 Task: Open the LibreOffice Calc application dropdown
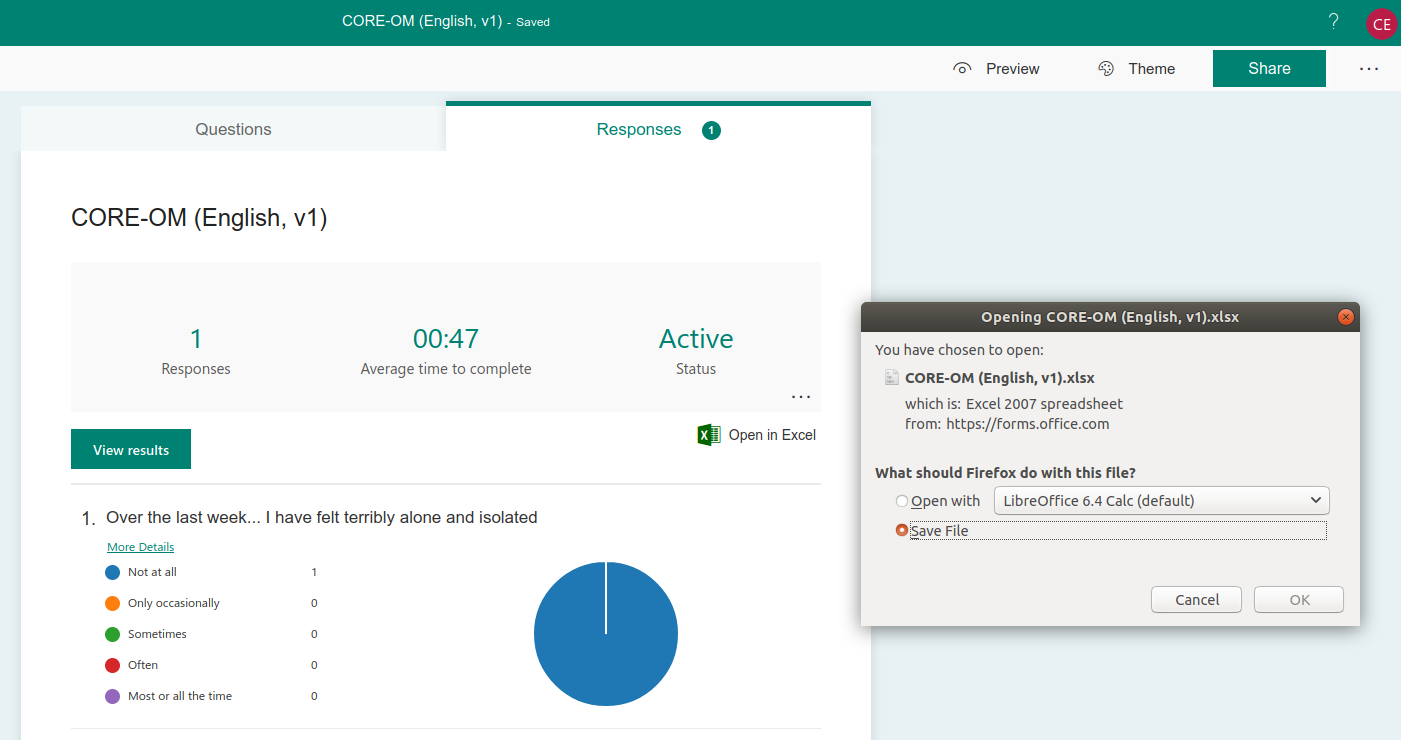click(x=1160, y=500)
